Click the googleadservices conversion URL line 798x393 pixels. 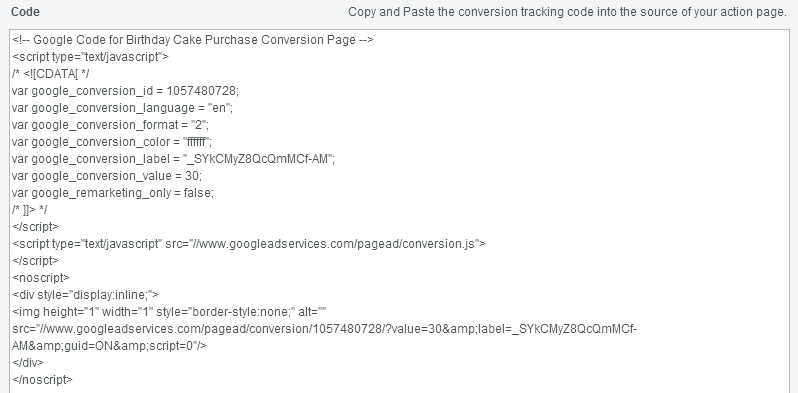[x=324, y=329]
